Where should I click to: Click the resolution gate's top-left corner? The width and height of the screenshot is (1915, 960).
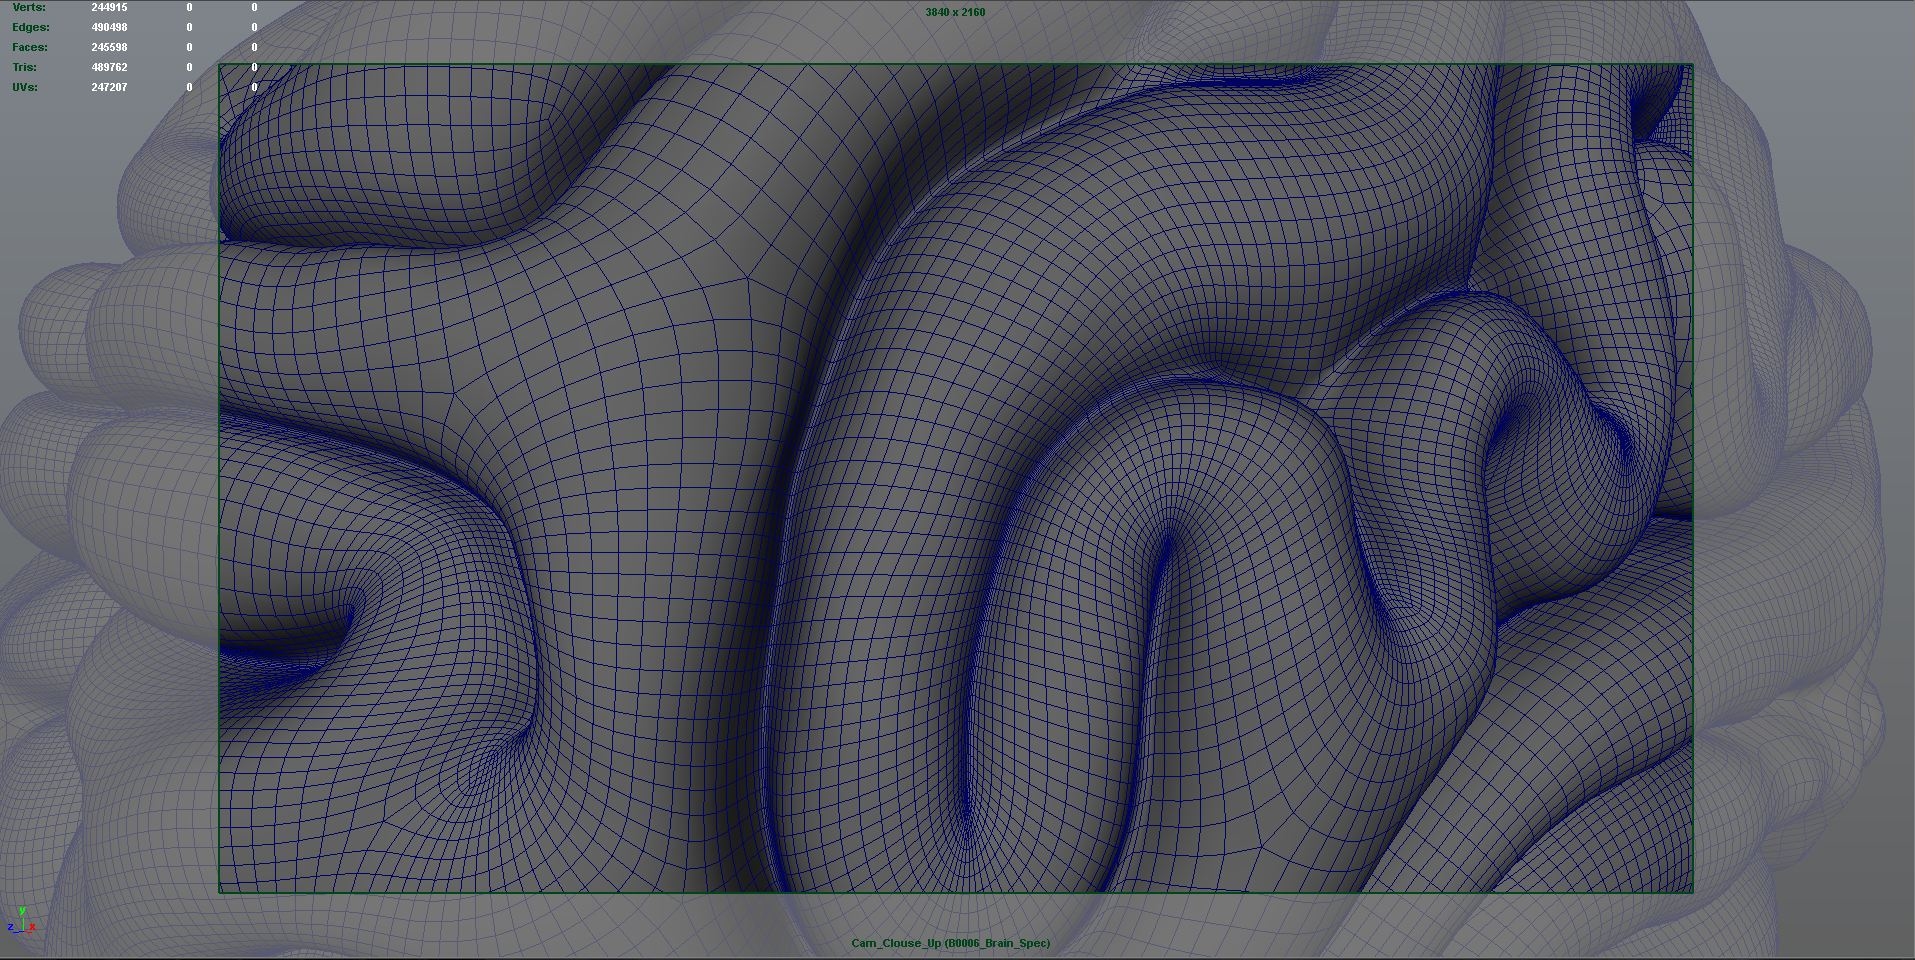(220, 65)
